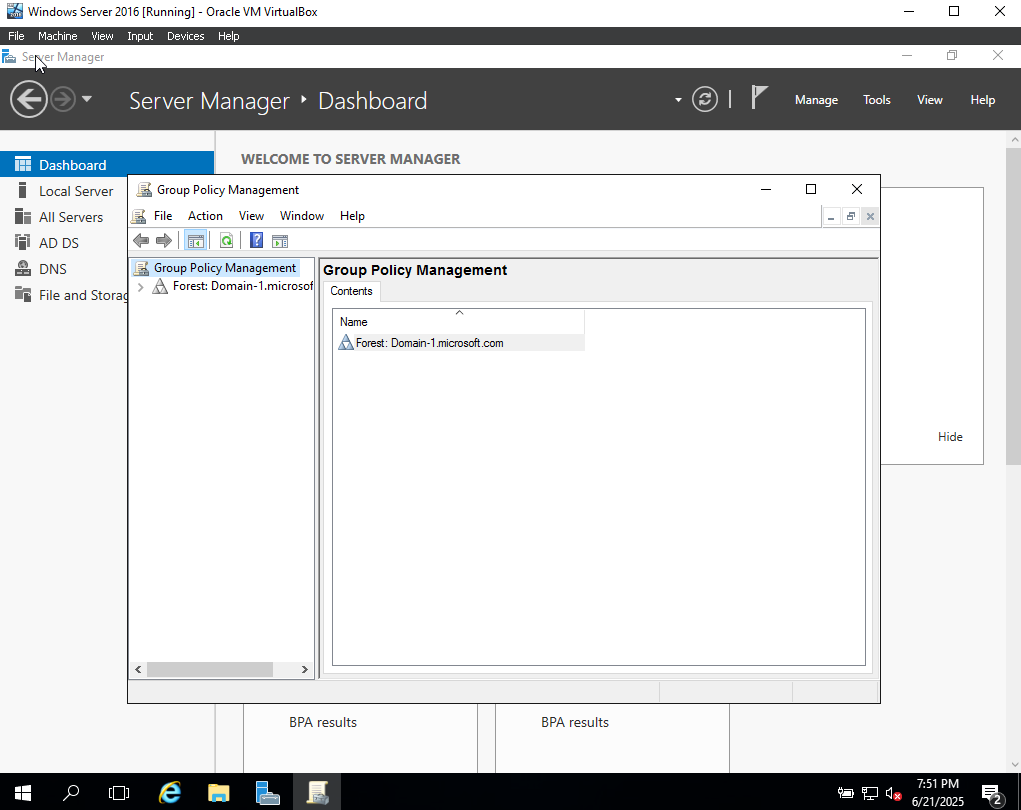Select AD DS in the sidebar
Screen dimensions: 1021x810
click(59, 243)
